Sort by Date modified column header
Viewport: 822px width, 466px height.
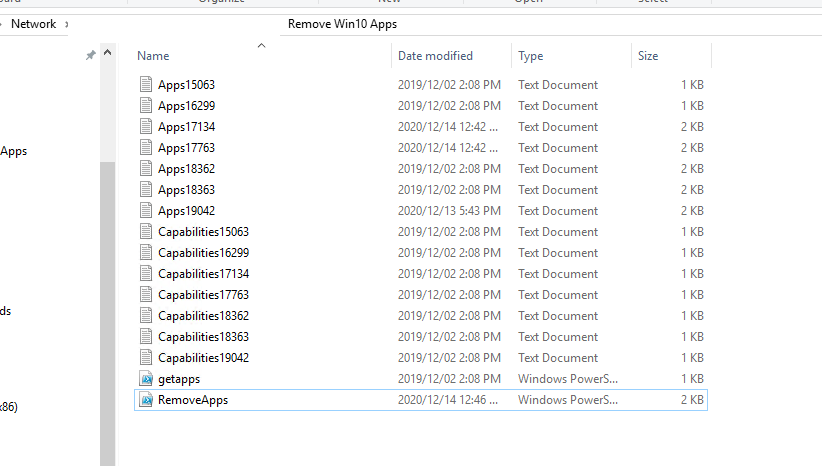(x=435, y=56)
